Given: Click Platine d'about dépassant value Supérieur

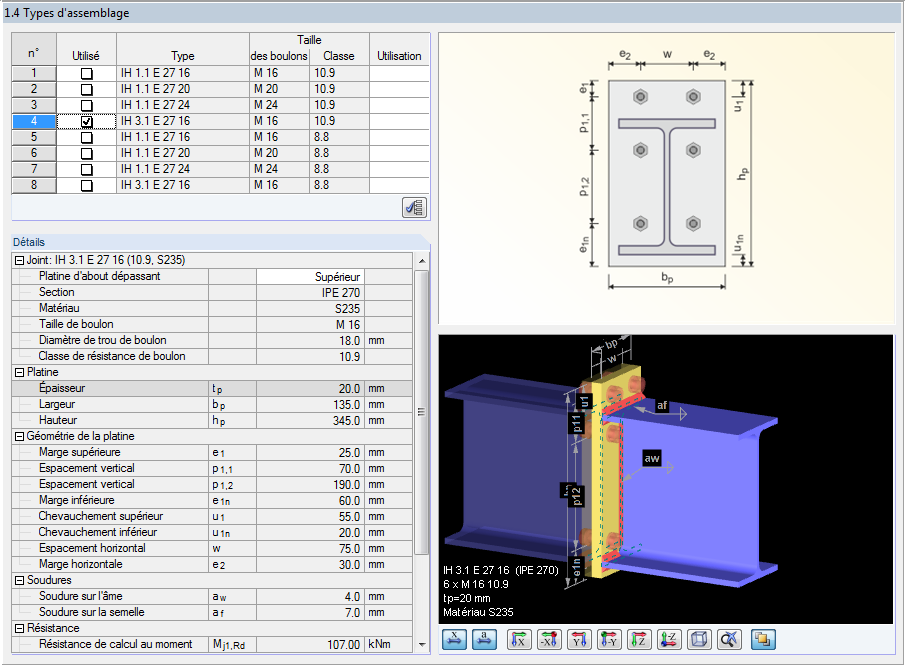Looking at the screenshot, I should (310, 277).
